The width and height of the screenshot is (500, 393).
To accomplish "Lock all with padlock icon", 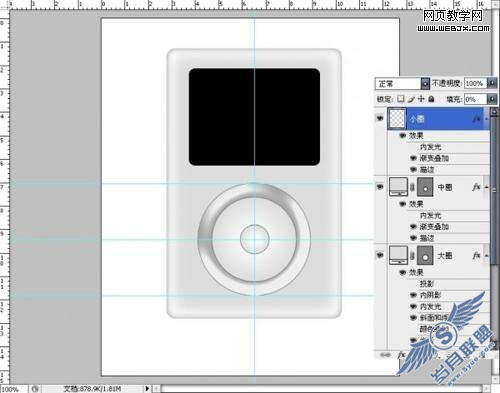I will [431, 99].
